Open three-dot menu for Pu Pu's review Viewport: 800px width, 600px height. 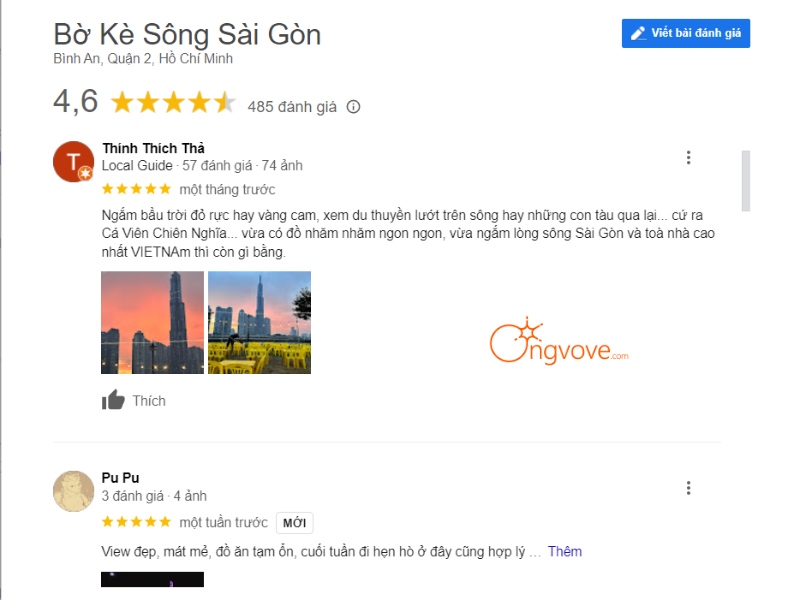pyautogui.click(x=688, y=488)
